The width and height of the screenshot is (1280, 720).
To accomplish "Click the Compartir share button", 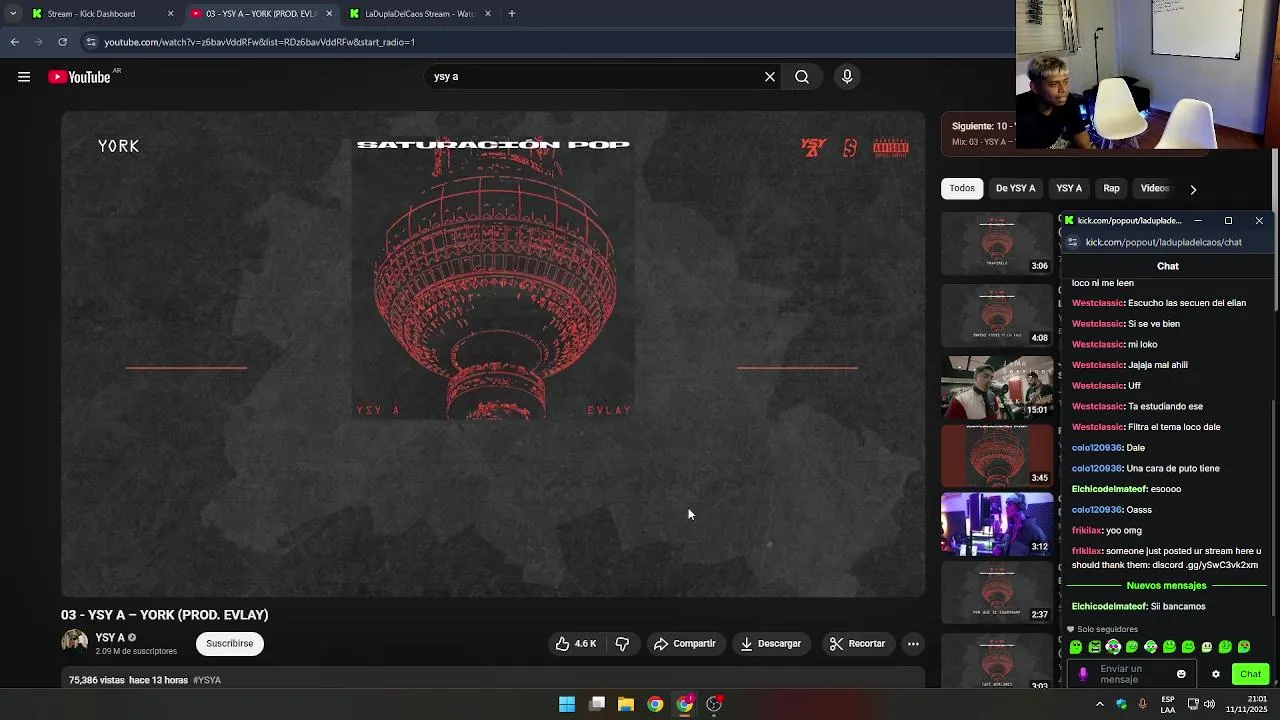I will point(685,644).
